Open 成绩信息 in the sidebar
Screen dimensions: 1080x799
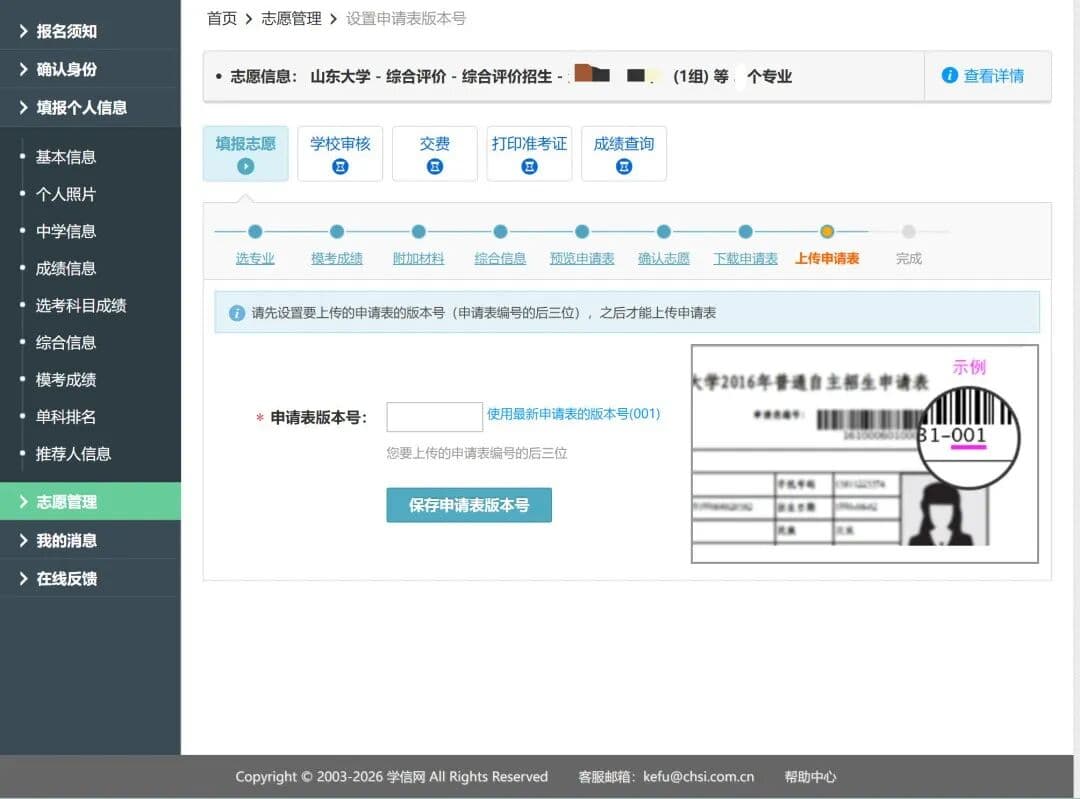(x=66, y=269)
